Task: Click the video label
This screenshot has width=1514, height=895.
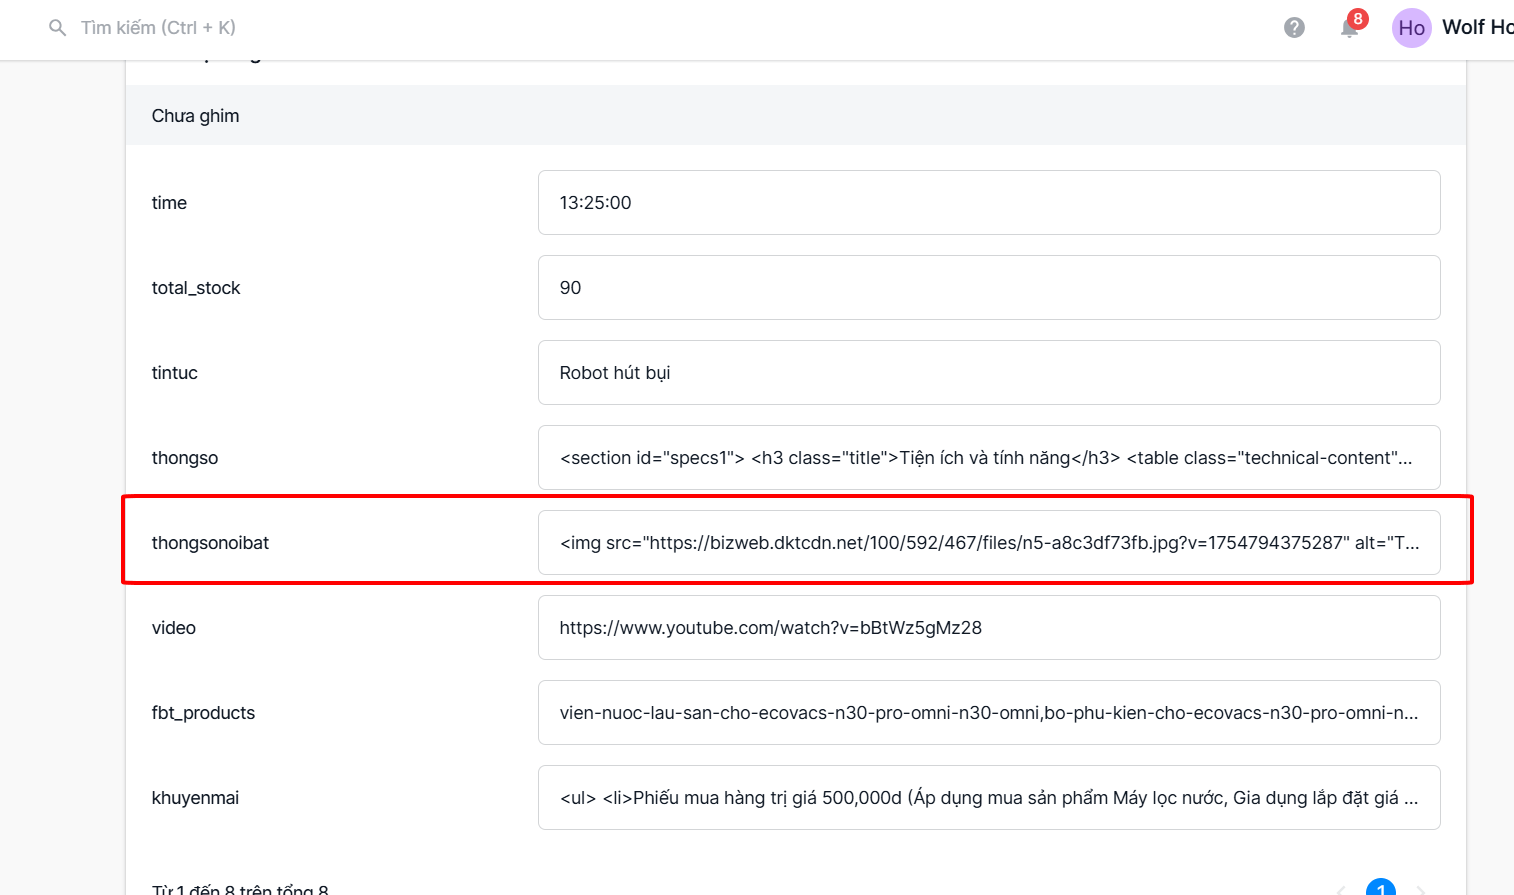Action: pyautogui.click(x=174, y=628)
